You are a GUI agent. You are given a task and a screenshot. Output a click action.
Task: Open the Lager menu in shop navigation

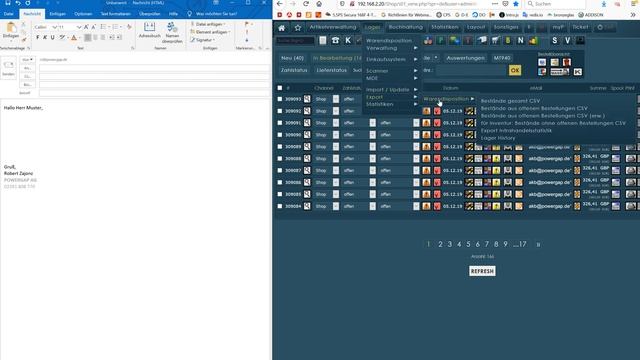(x=372, y=27)
